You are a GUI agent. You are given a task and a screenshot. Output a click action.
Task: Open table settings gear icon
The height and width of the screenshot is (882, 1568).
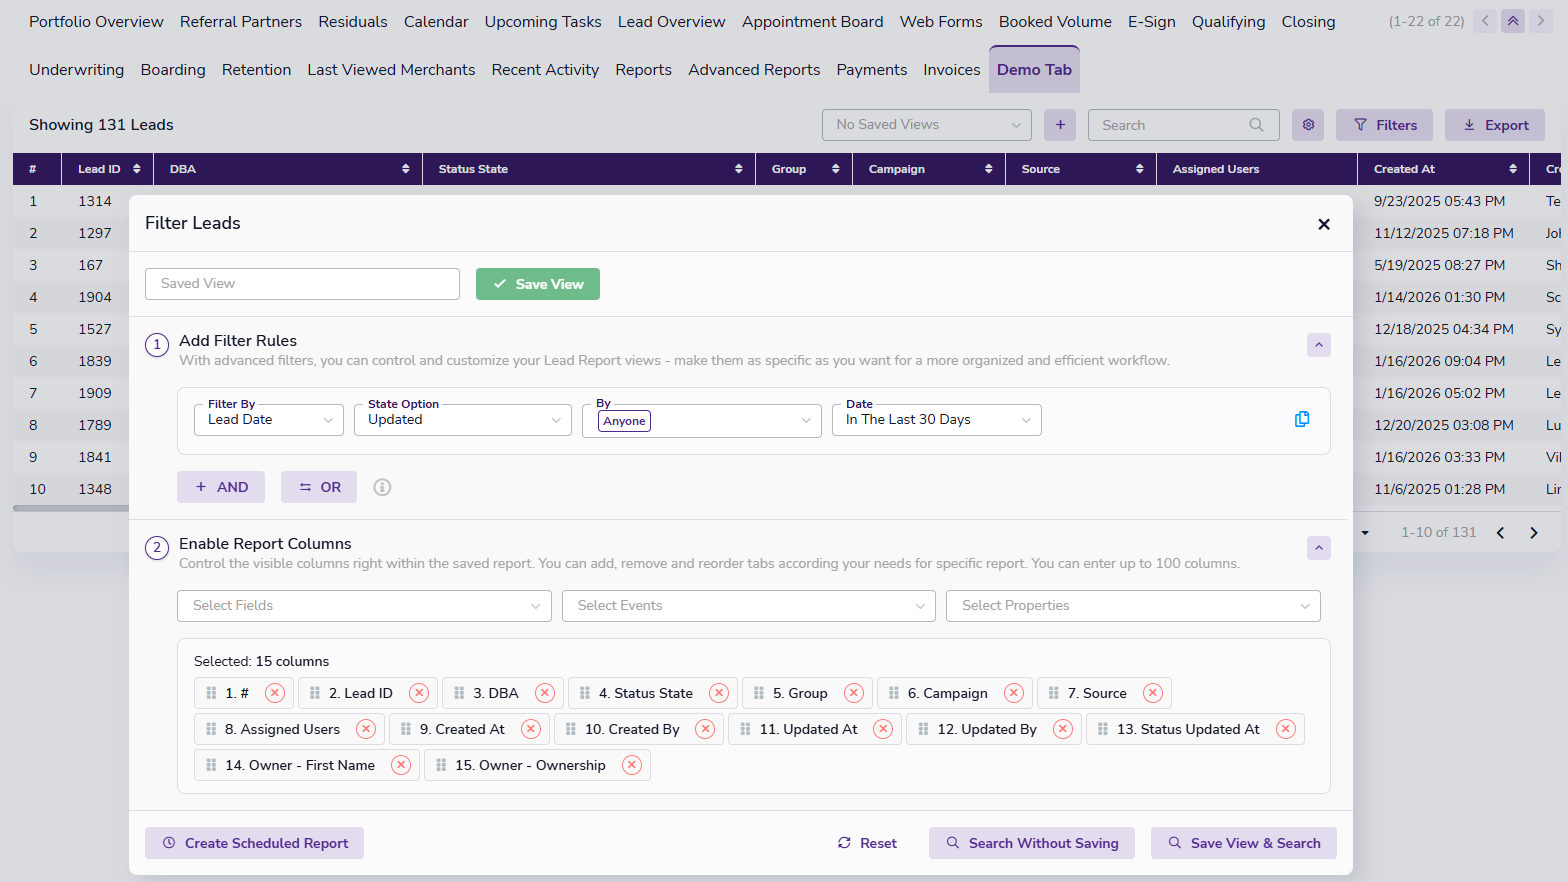click(x=1308, y=125)
